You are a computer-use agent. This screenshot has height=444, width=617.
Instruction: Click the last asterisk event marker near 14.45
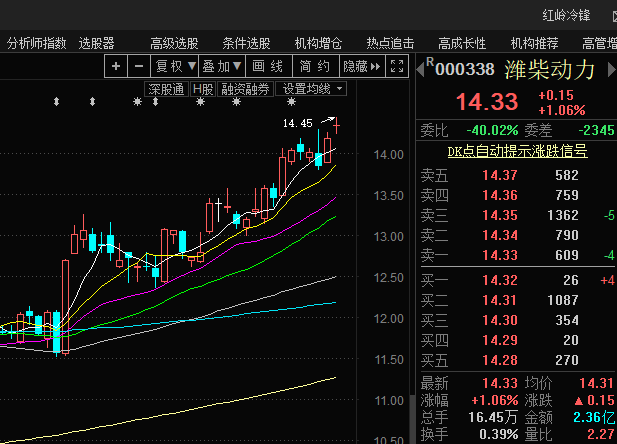[291, 102]
